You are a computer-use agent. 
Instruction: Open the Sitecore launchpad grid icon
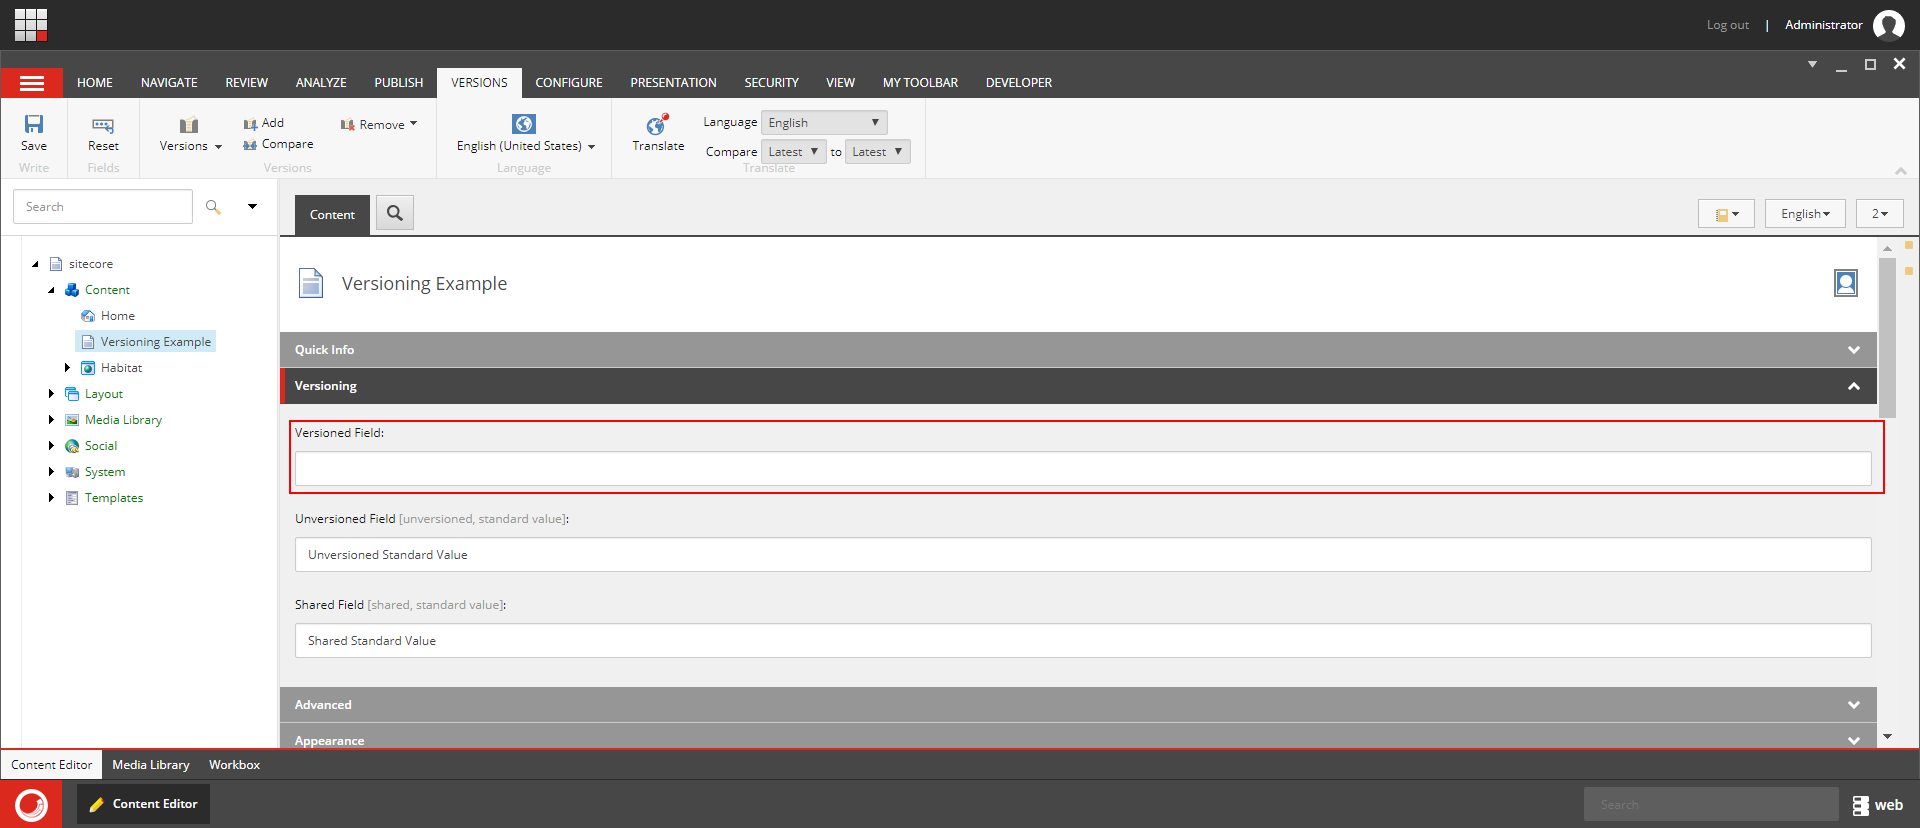[31, 25]
